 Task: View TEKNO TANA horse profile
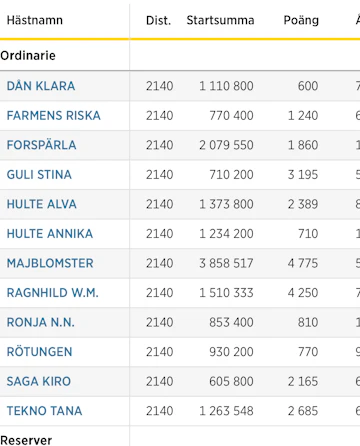[44, 411]
